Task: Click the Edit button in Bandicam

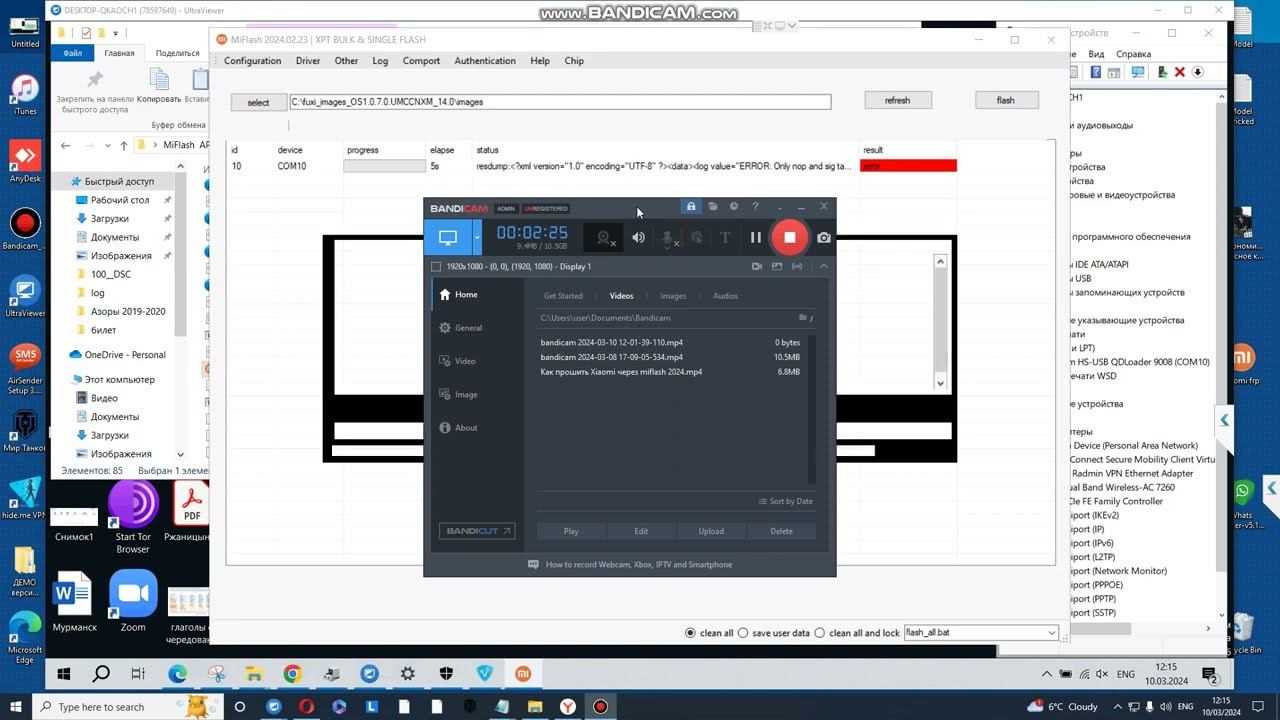Action: click(x=641, y=531)
